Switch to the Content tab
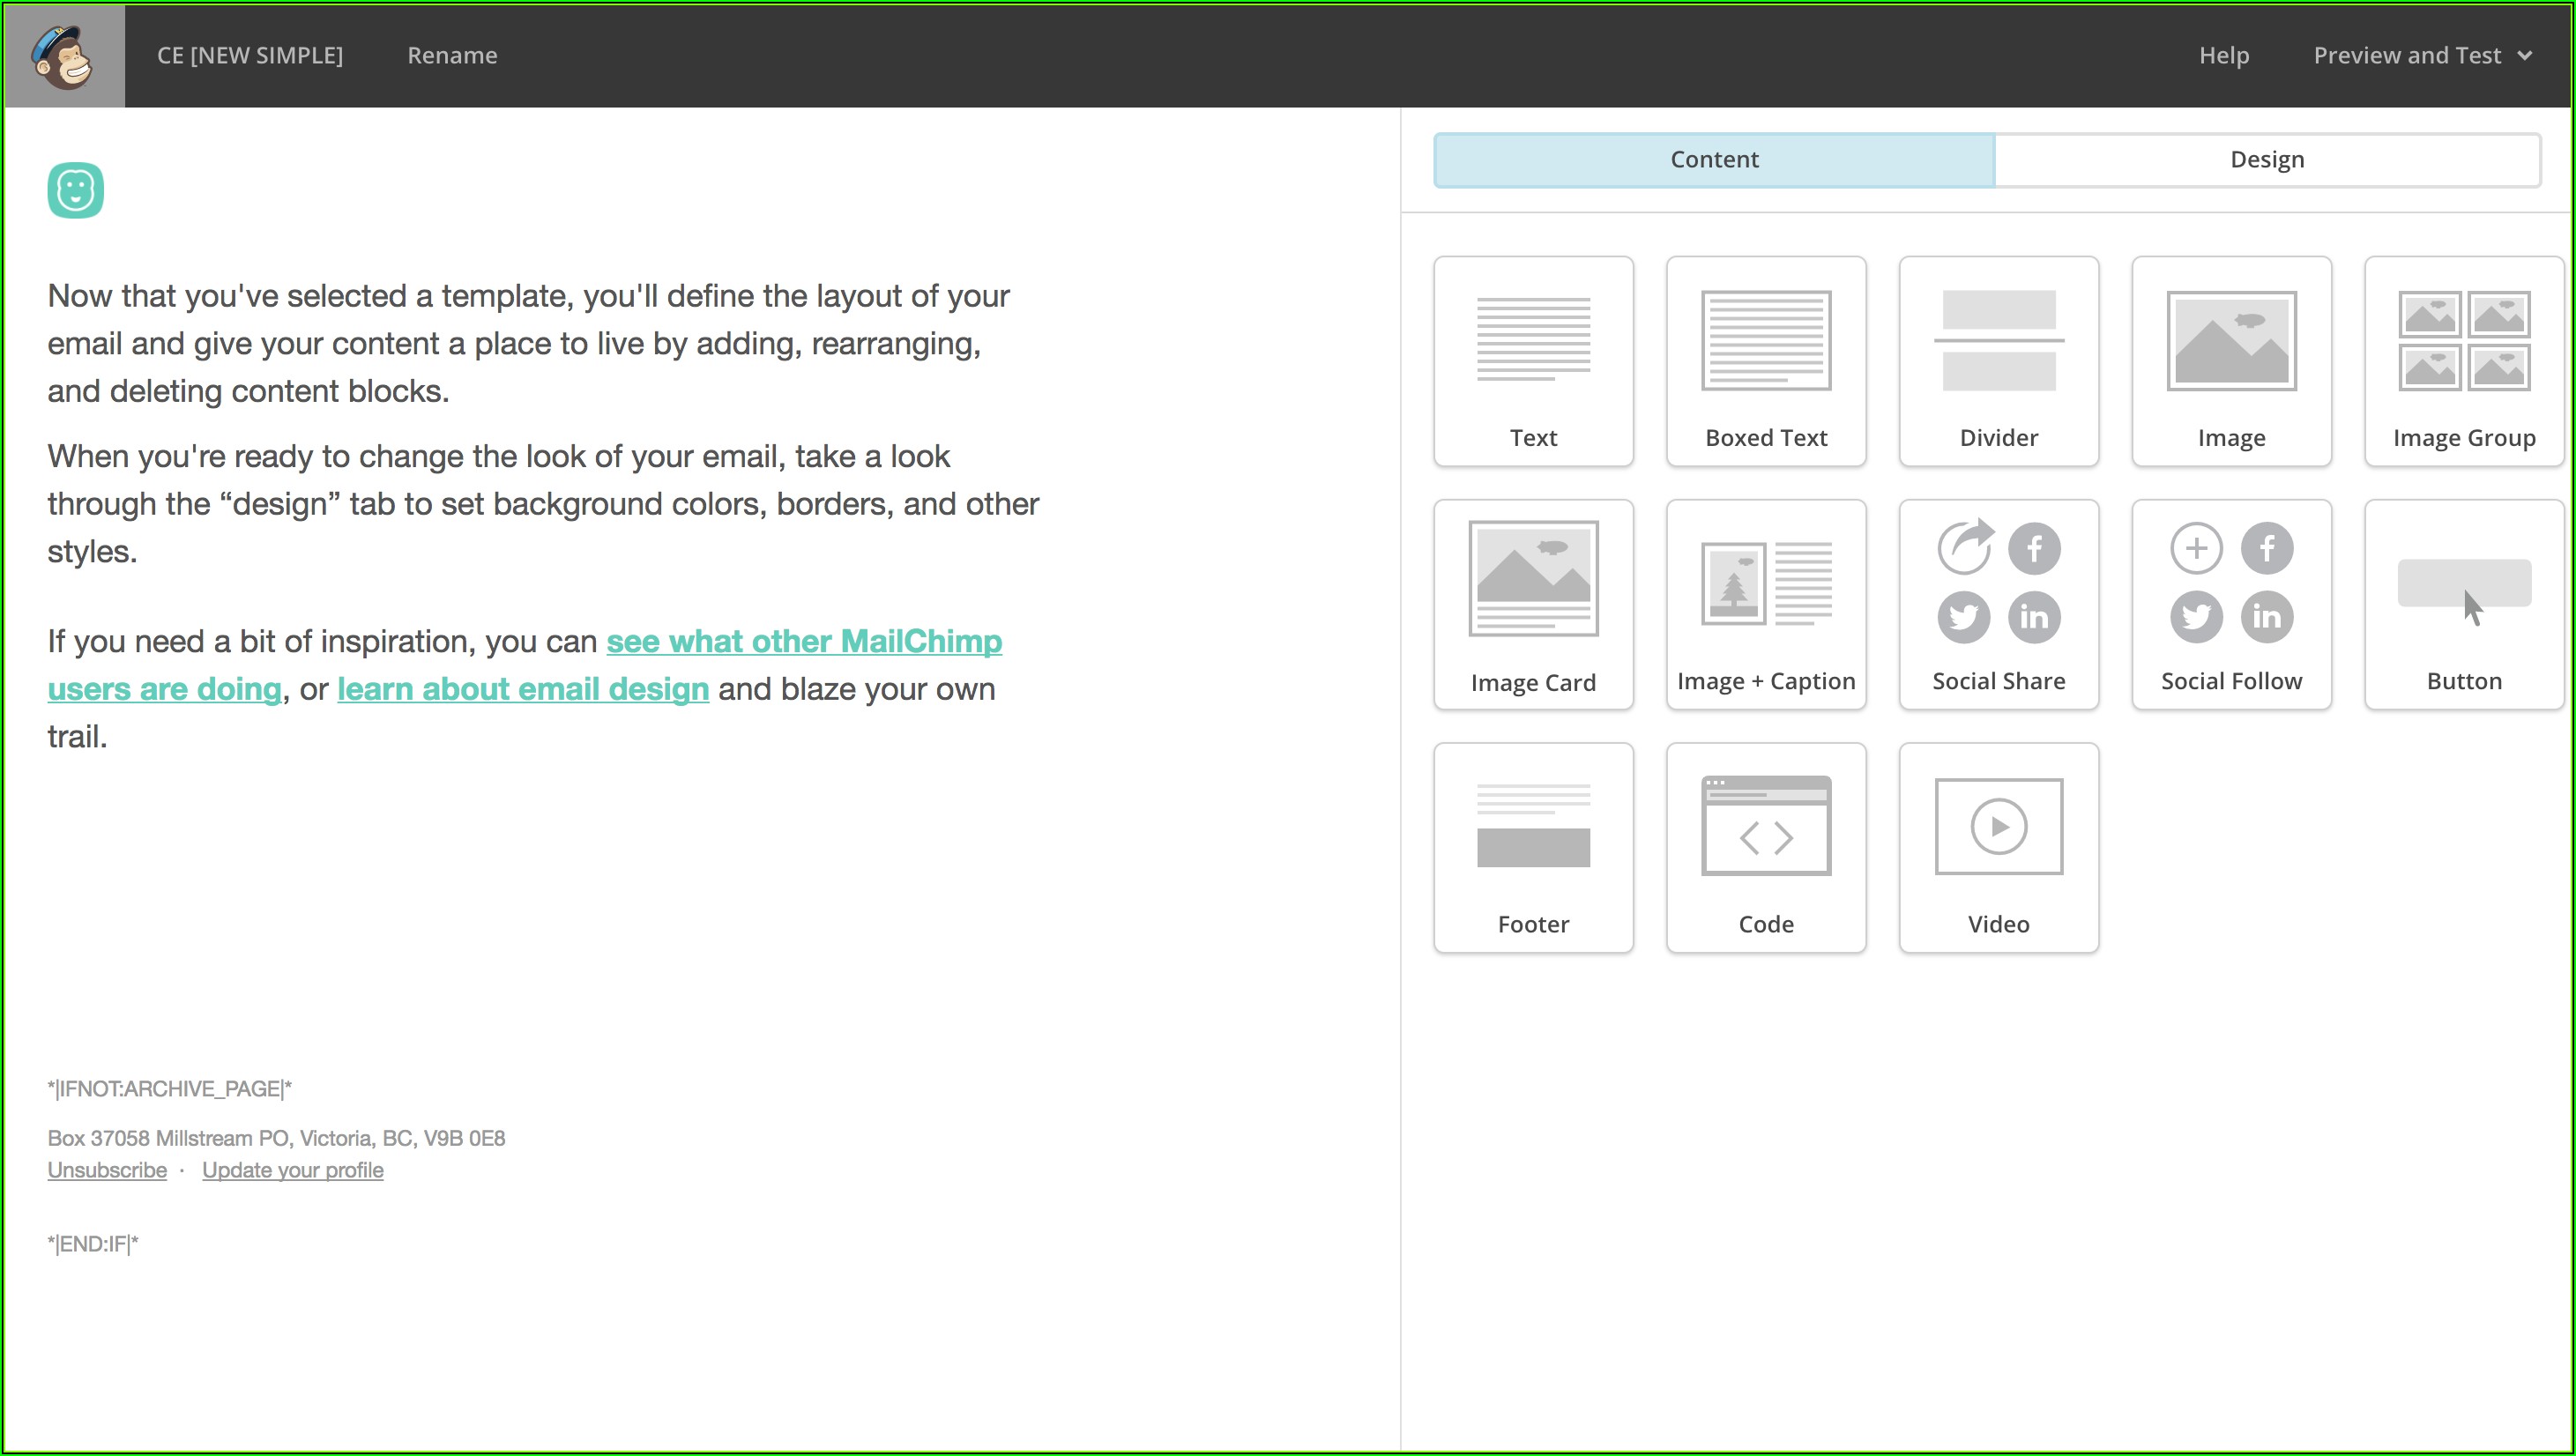Image resolution: width=2576 pixels, height=1456 pixels. point(1714,160)
